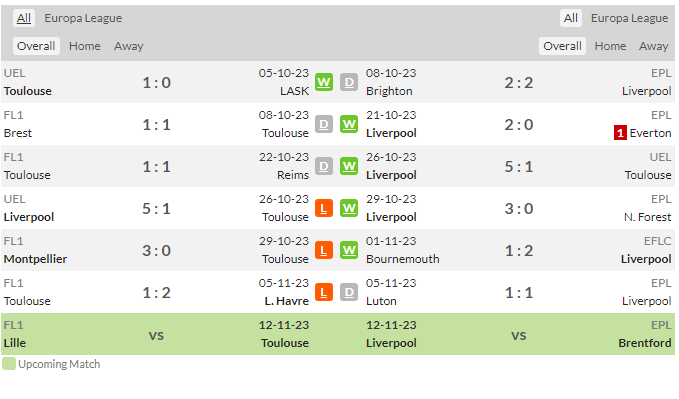Click the Upcoming Match green legend swatch
The height and width of the screenshot is (399, 679).
tap(9, 363)
